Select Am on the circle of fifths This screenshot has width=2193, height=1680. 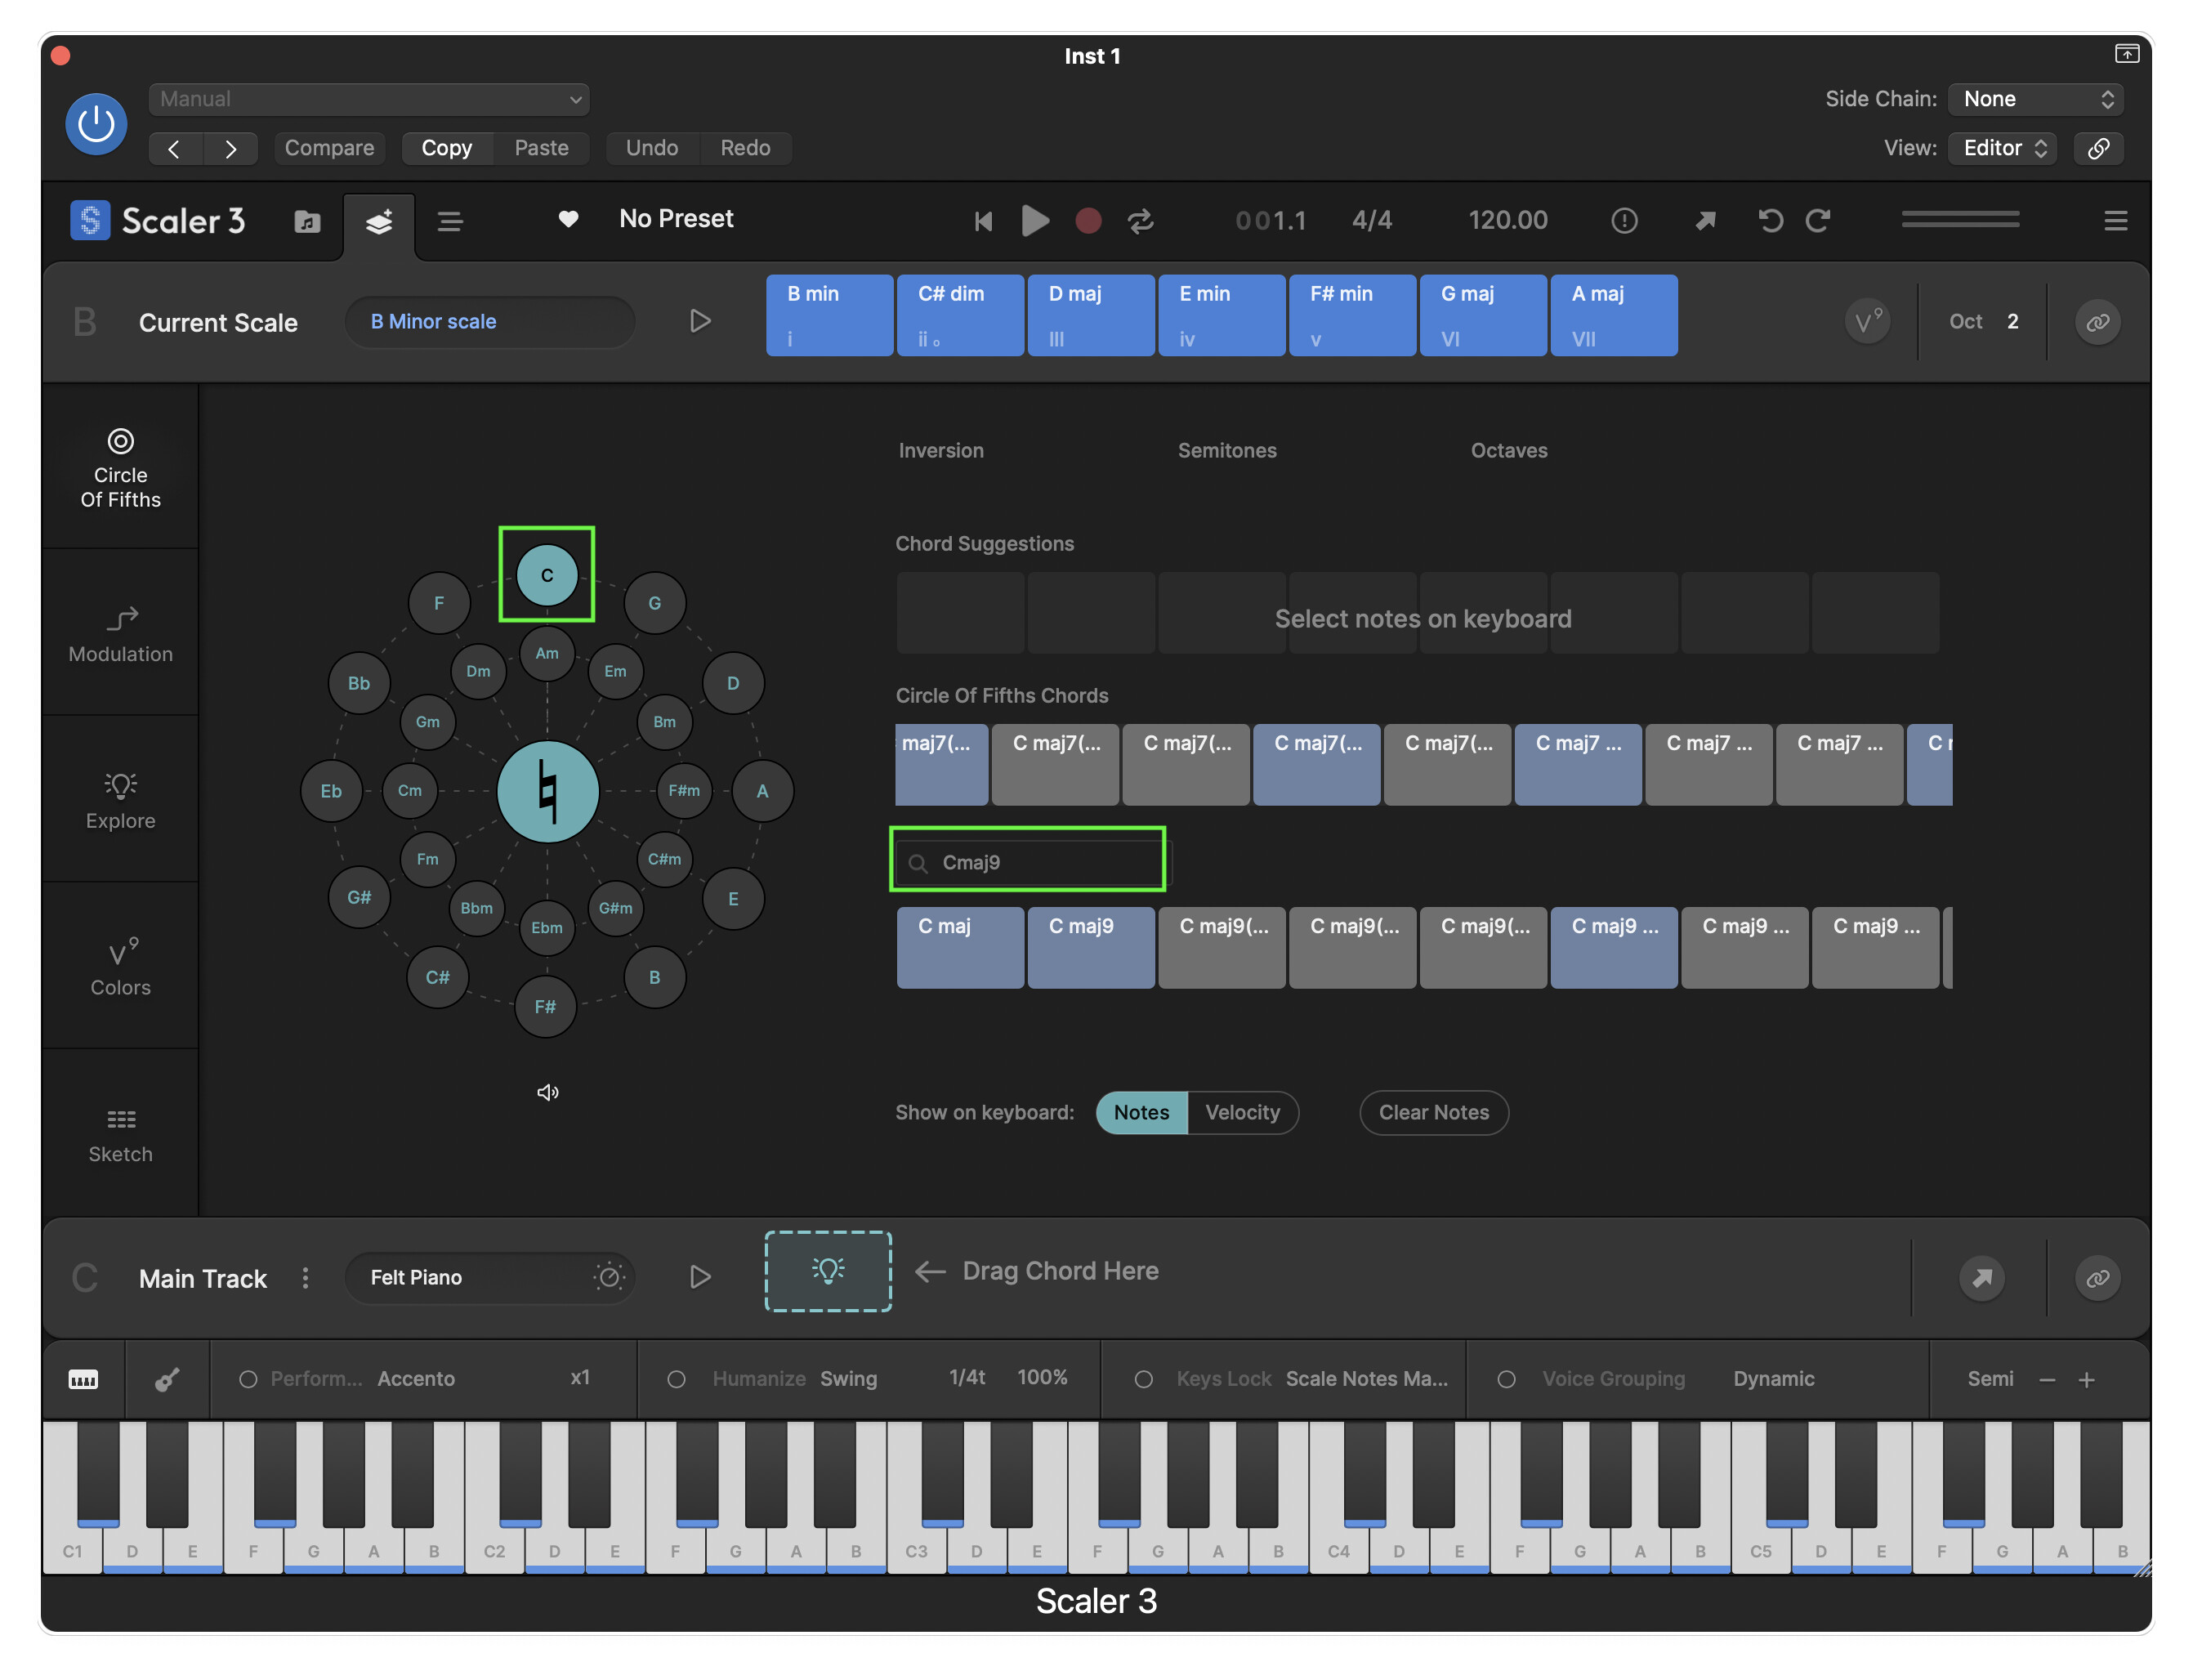[547, 653]
